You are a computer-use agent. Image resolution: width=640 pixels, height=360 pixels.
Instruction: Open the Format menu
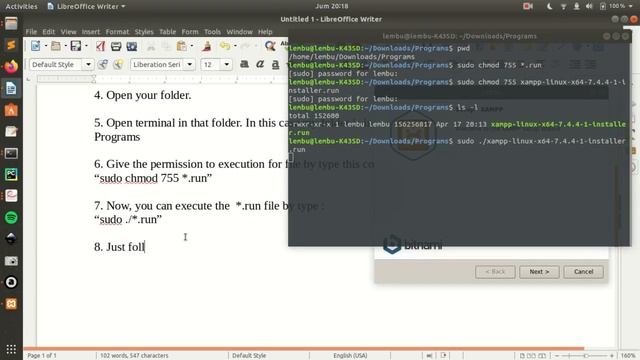(x=117, y=31)
